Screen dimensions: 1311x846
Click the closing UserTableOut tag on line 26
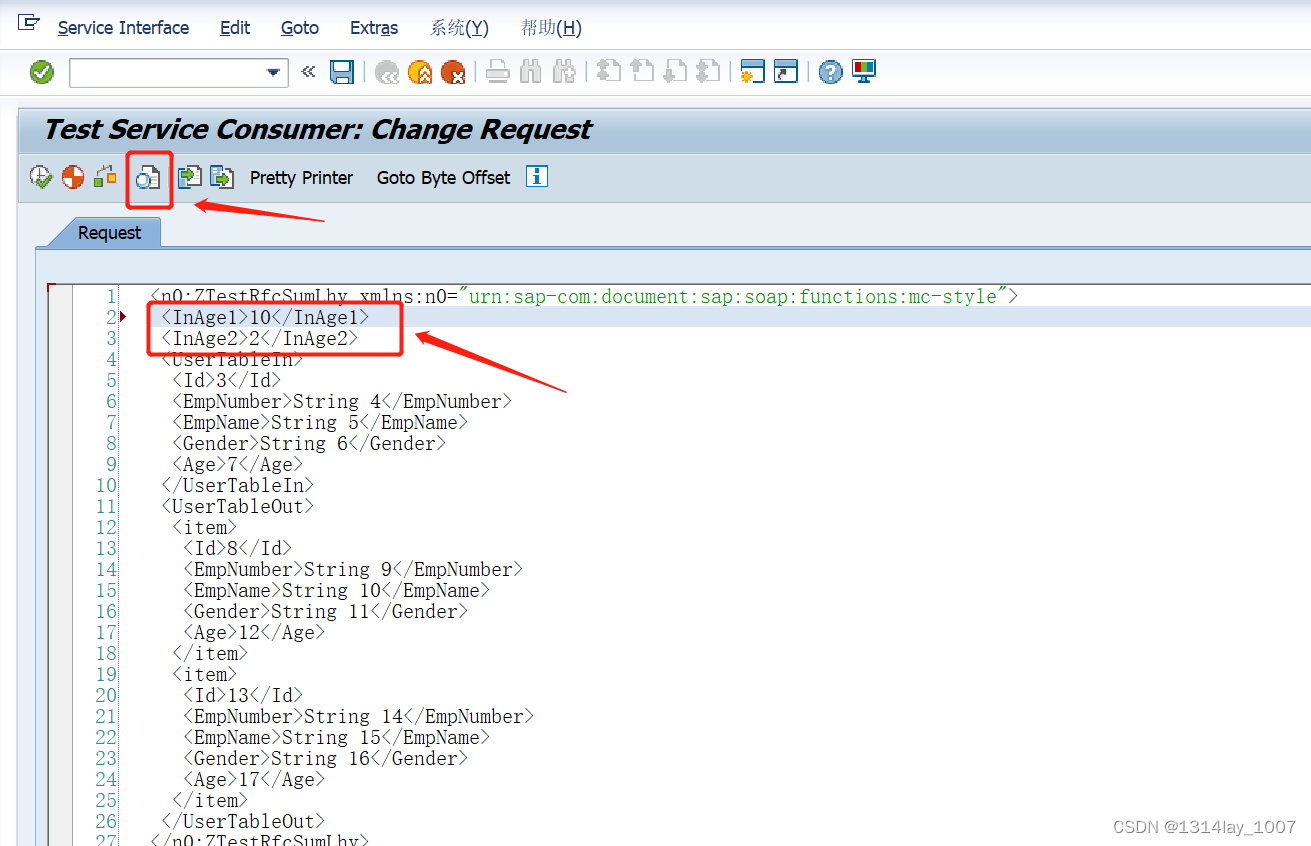tap(243, 821)
